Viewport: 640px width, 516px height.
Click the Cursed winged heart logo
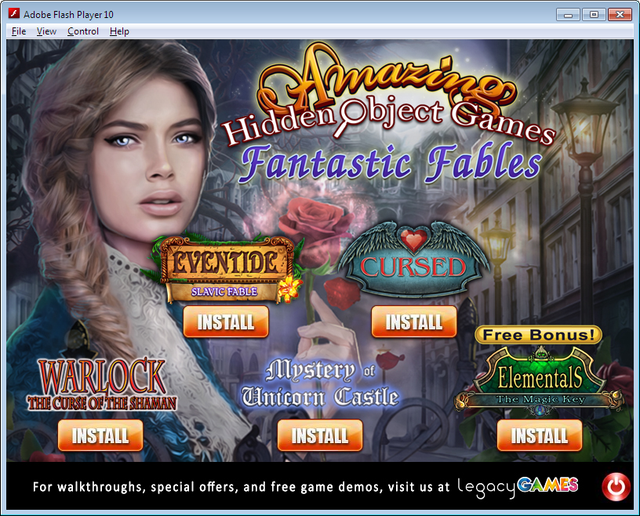coord(413,258)
